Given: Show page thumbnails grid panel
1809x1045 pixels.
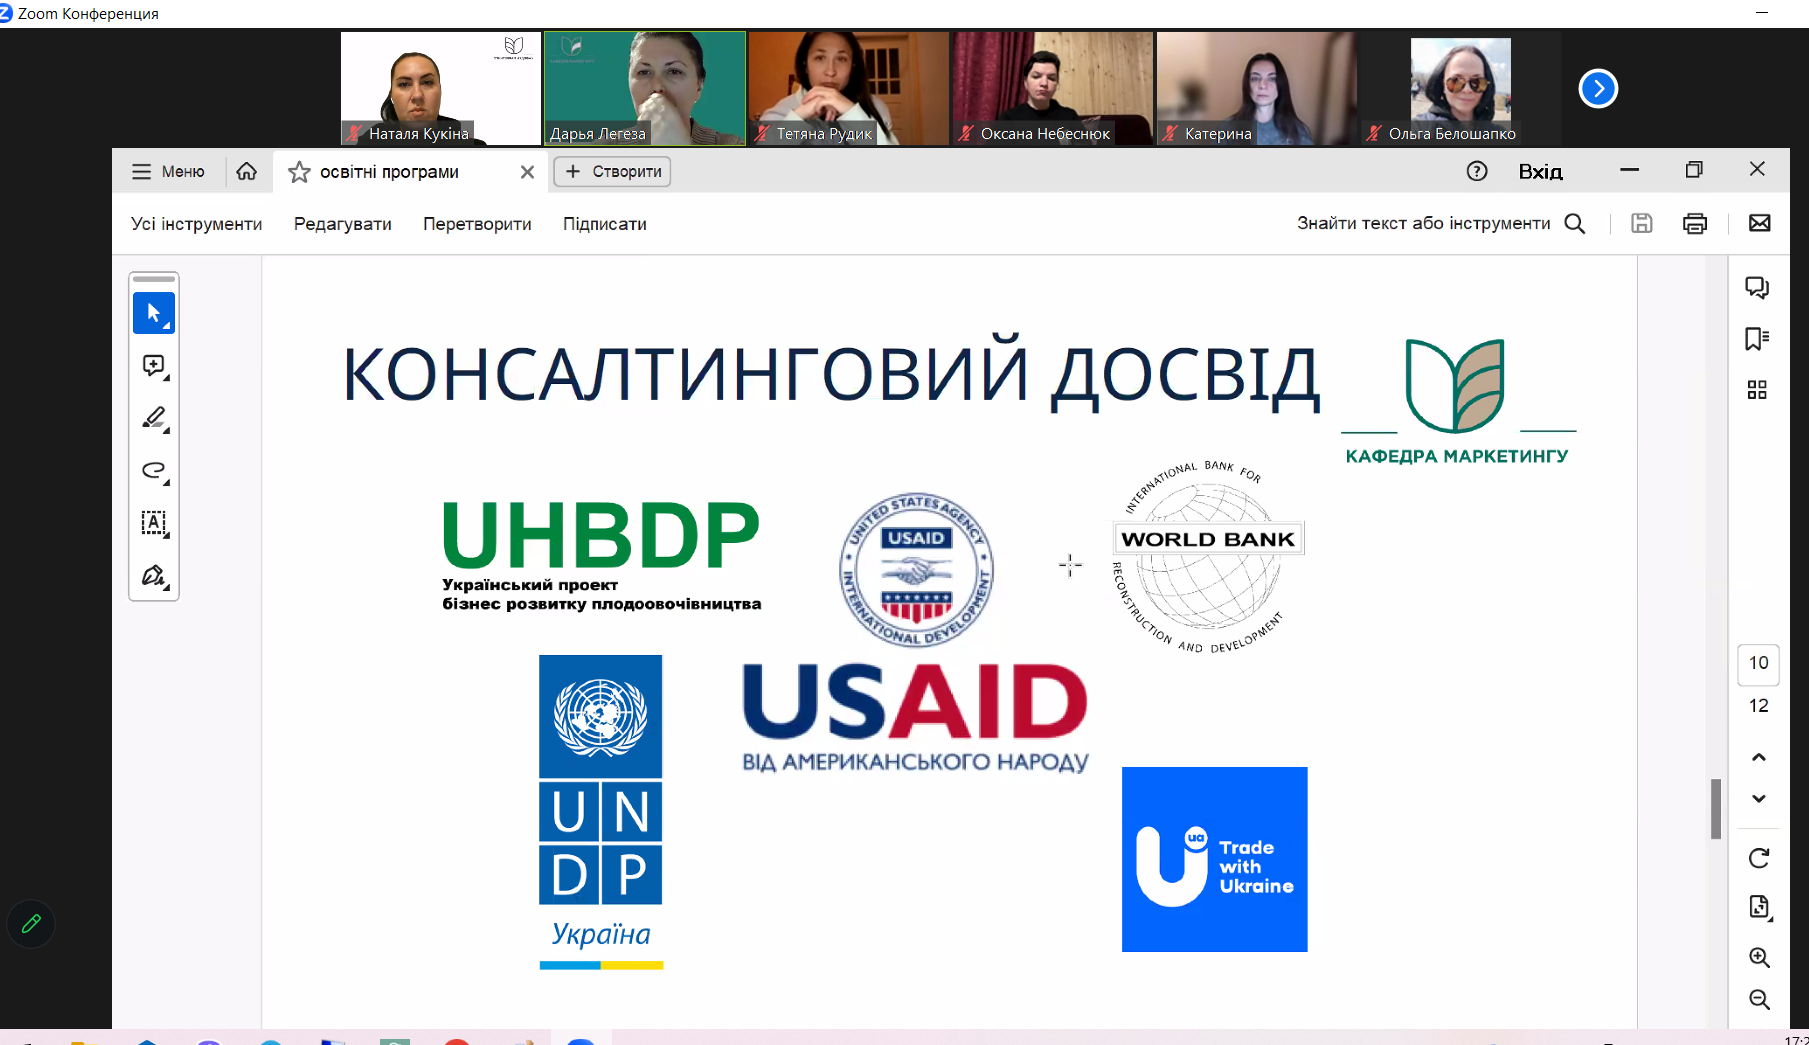Looking at the screenshot, I should 1757,390.
